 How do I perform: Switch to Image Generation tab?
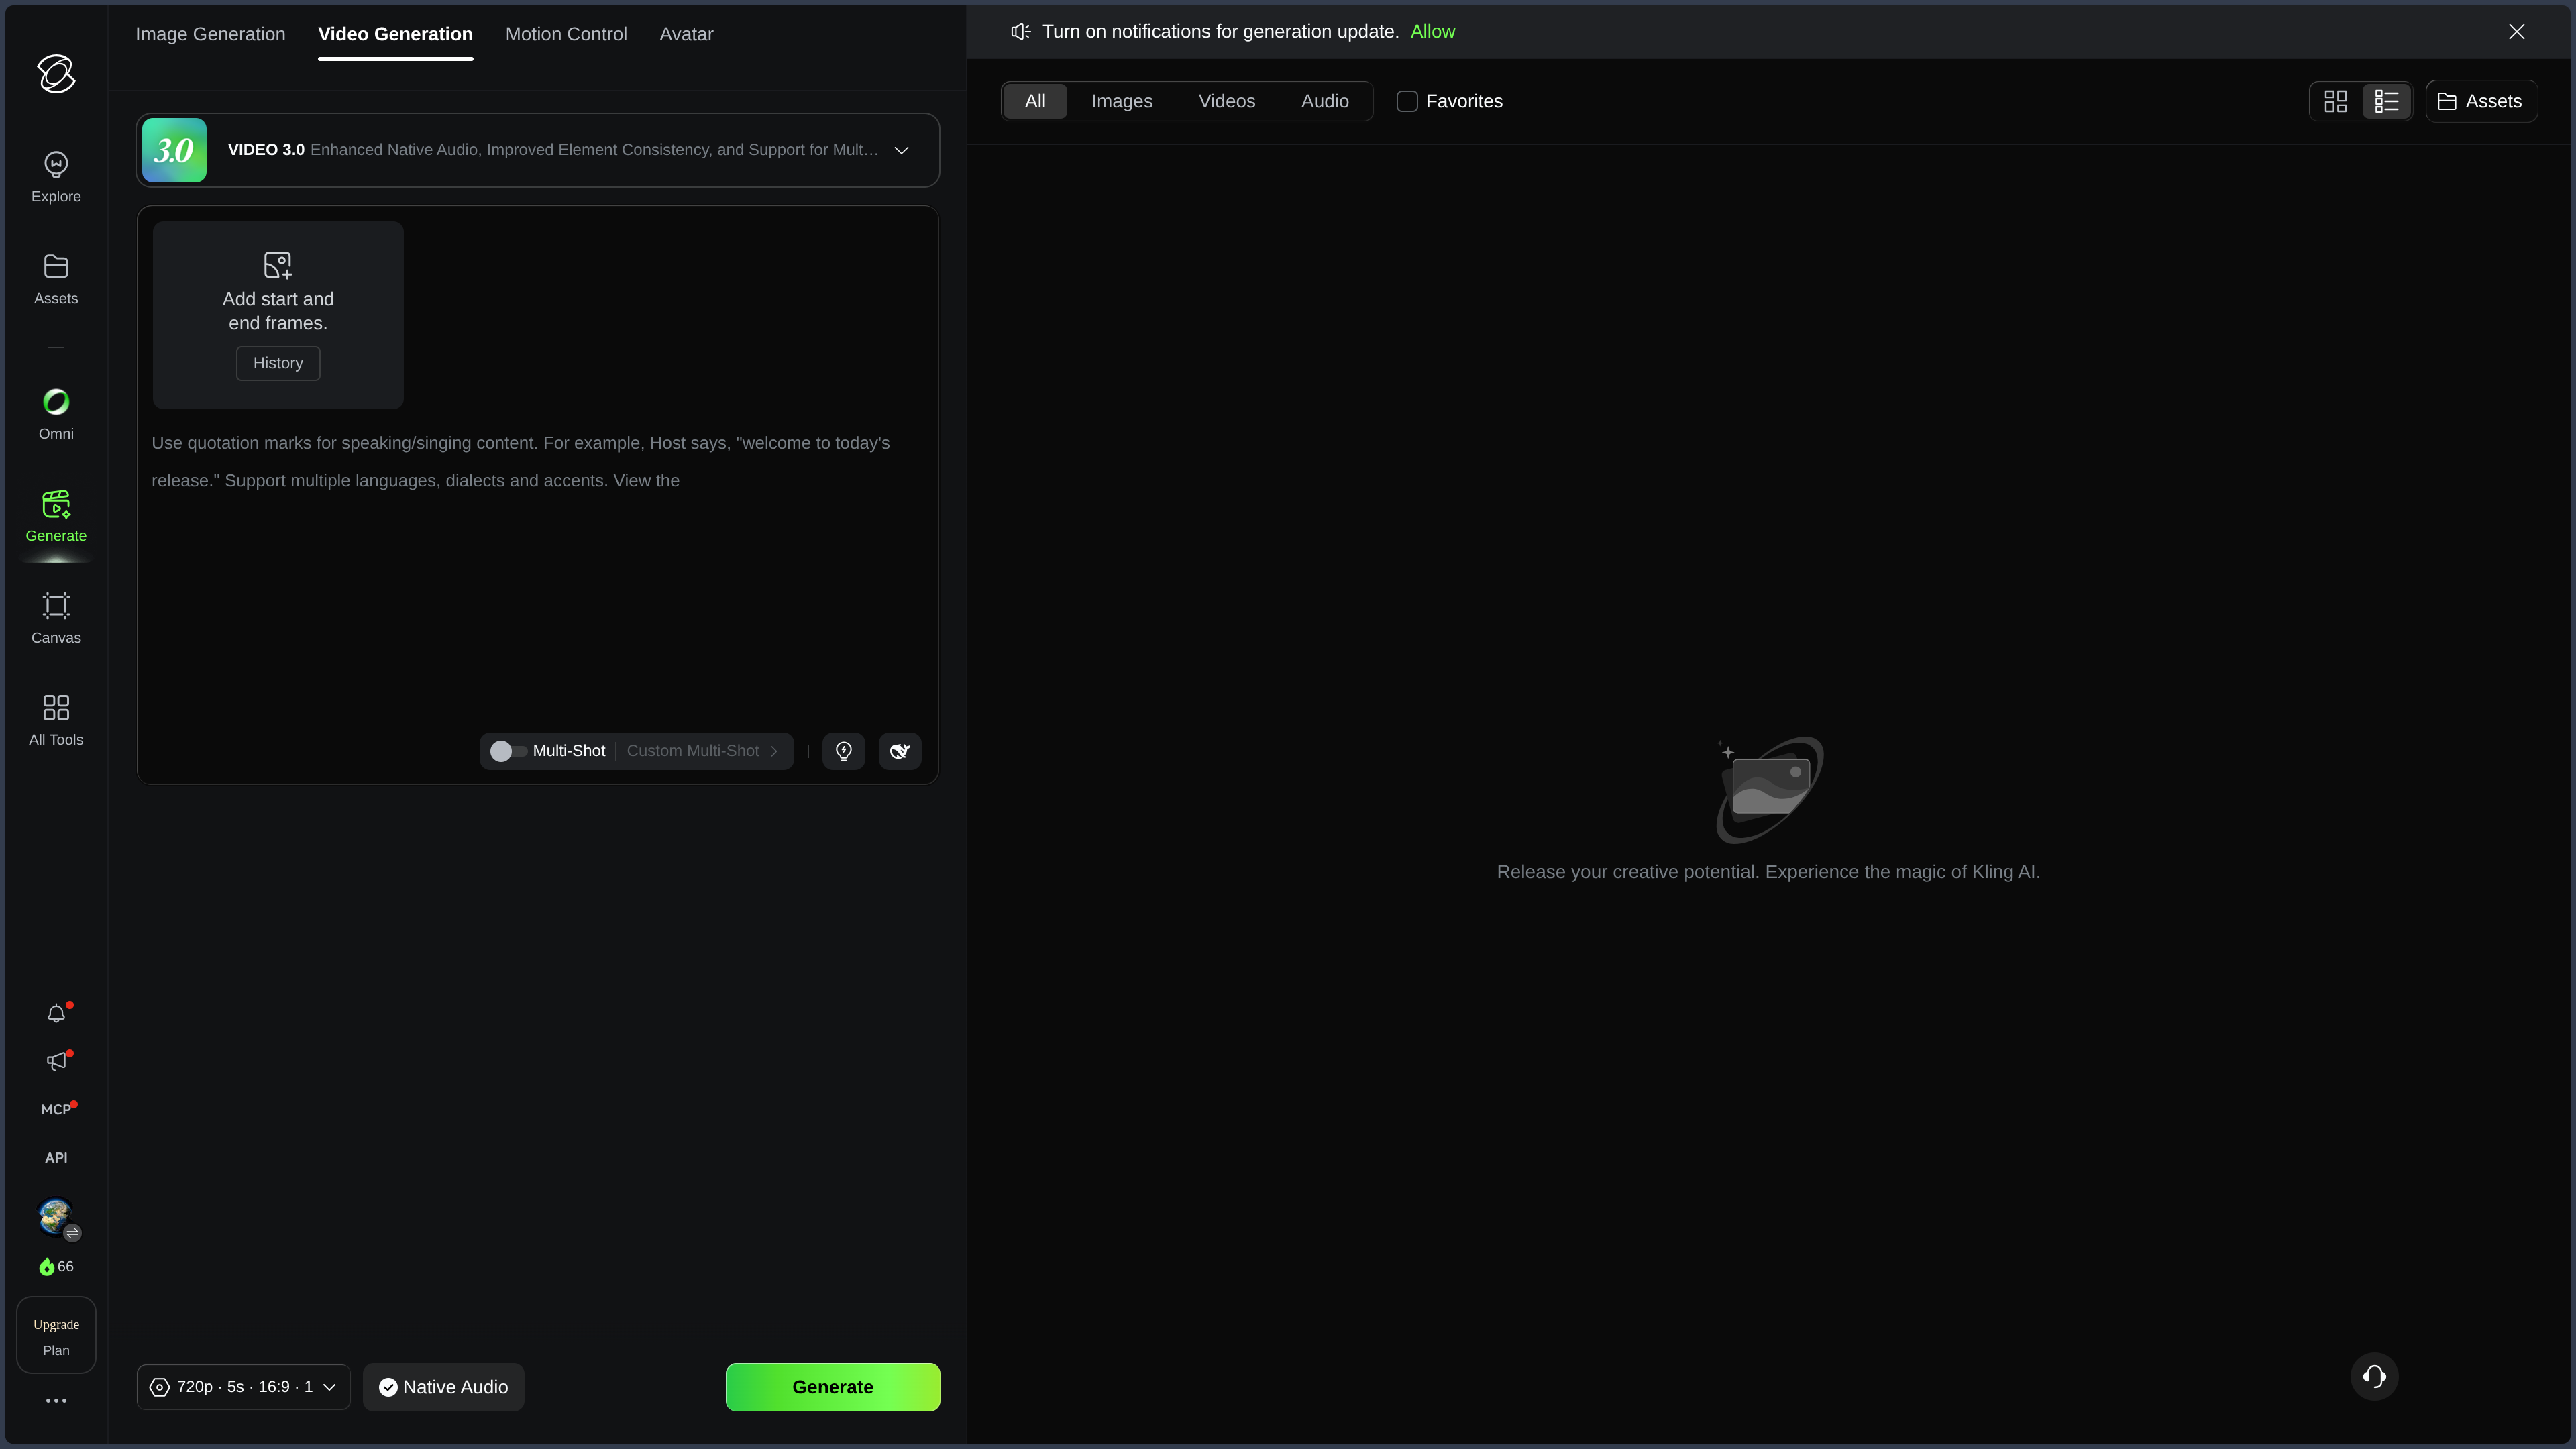point(210,34)
